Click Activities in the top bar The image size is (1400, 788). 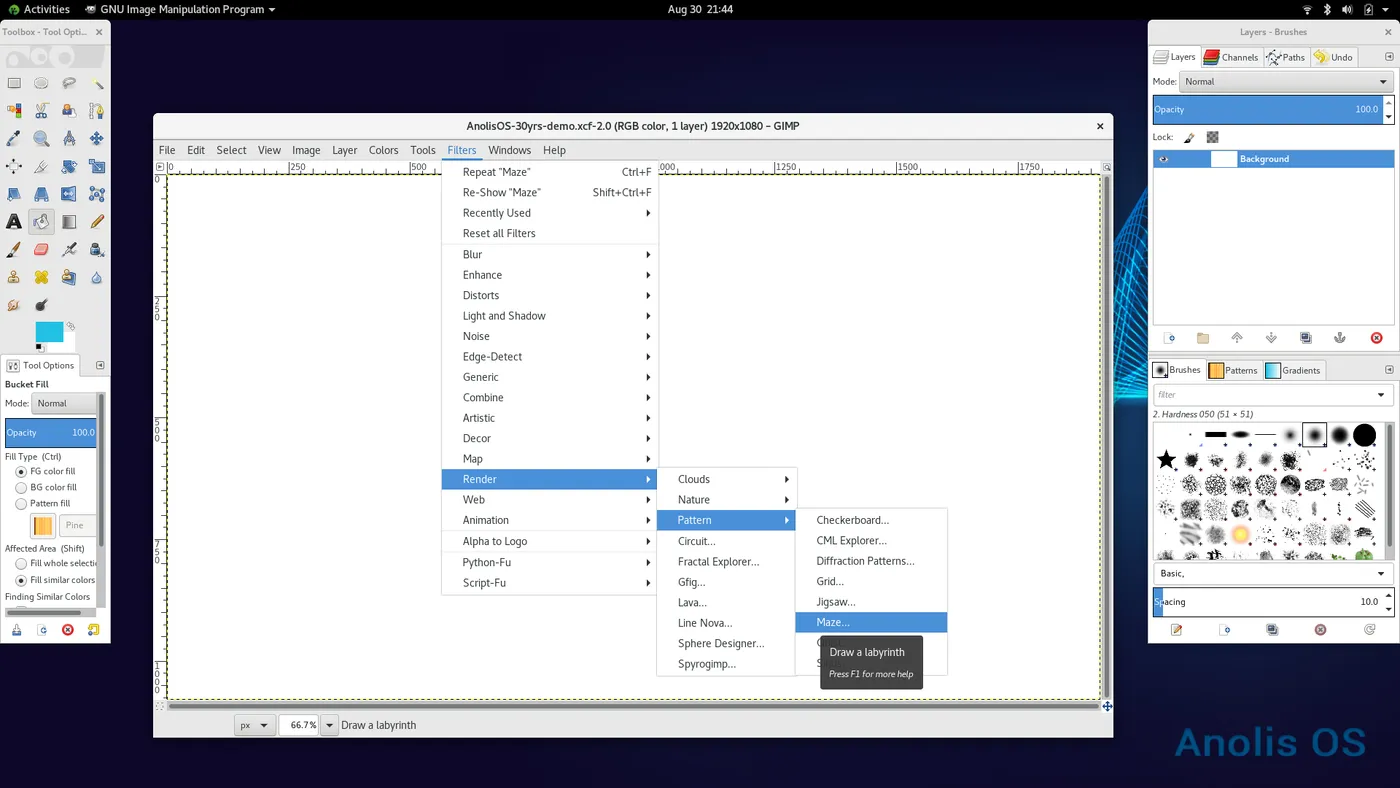coord(39,9)
